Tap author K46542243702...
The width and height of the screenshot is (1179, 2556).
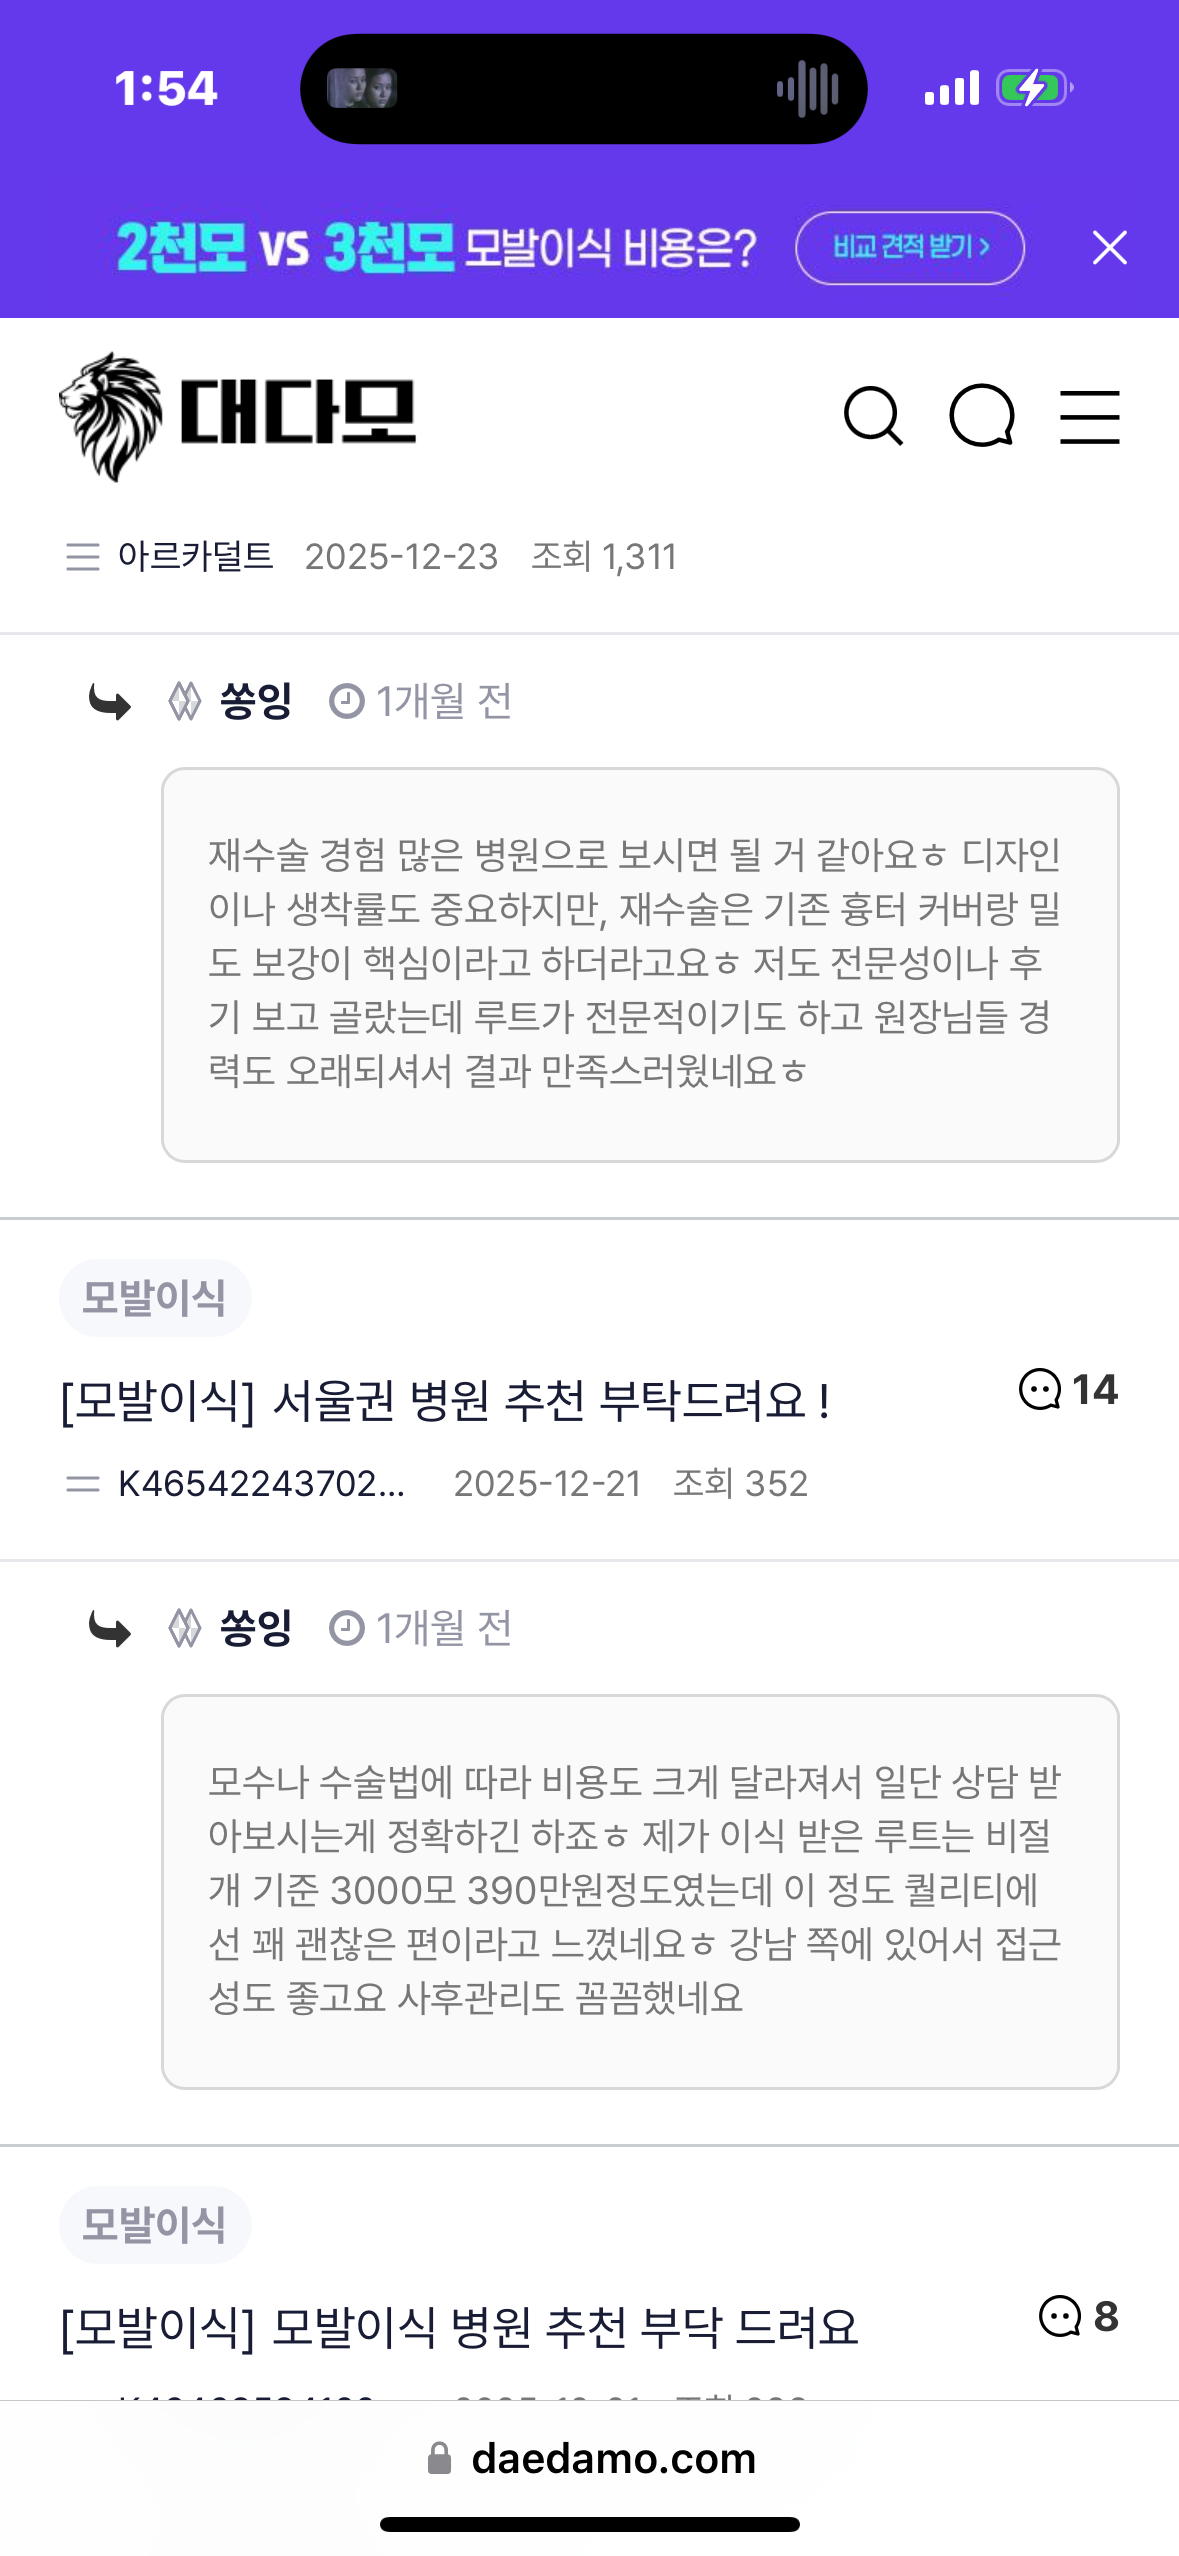261,1483
